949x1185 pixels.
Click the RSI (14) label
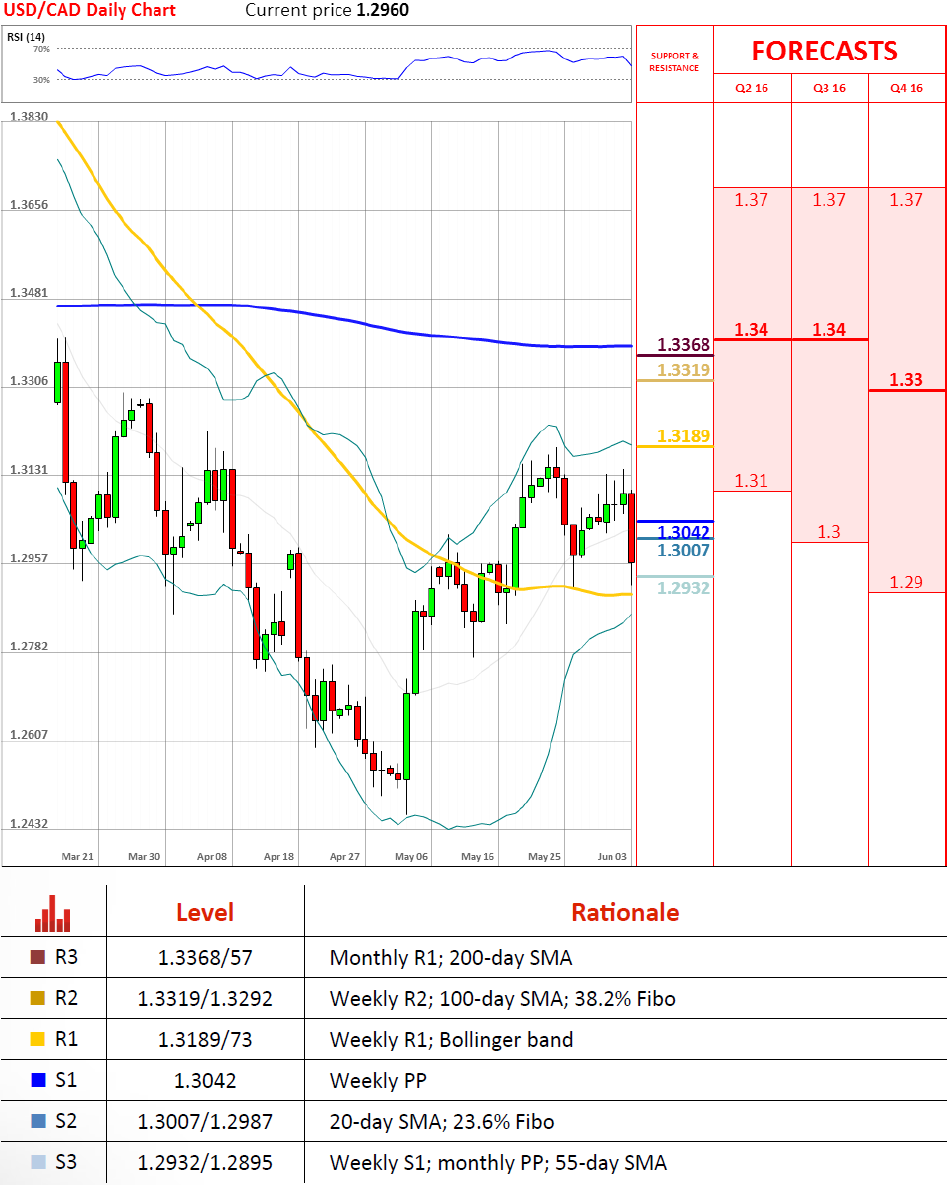tap(26, 37)
